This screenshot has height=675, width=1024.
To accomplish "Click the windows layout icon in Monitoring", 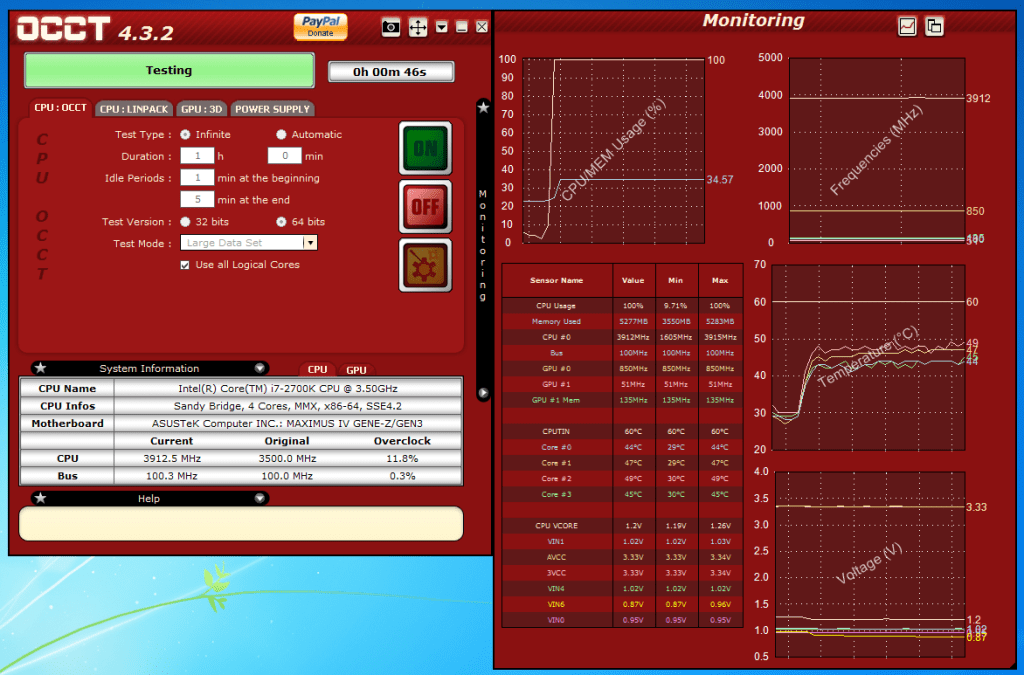I will click(x=934, y=26).
